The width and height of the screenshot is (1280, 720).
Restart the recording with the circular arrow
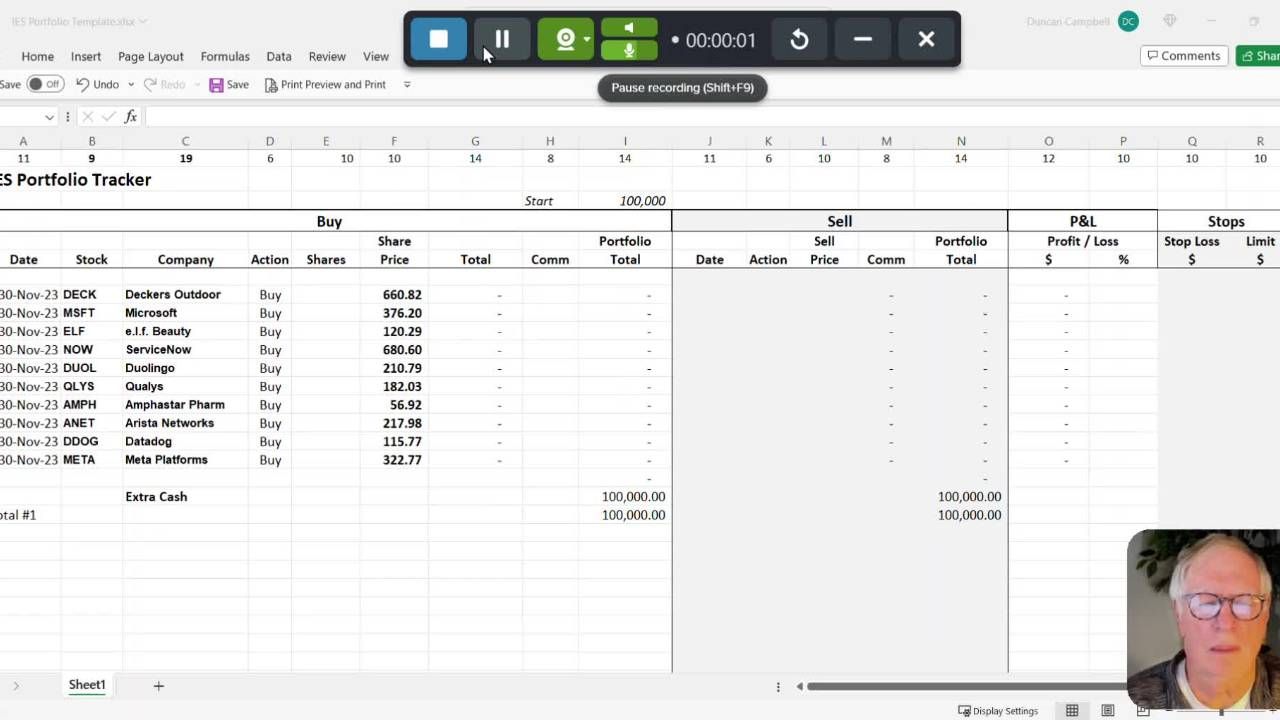coord(799,39)
